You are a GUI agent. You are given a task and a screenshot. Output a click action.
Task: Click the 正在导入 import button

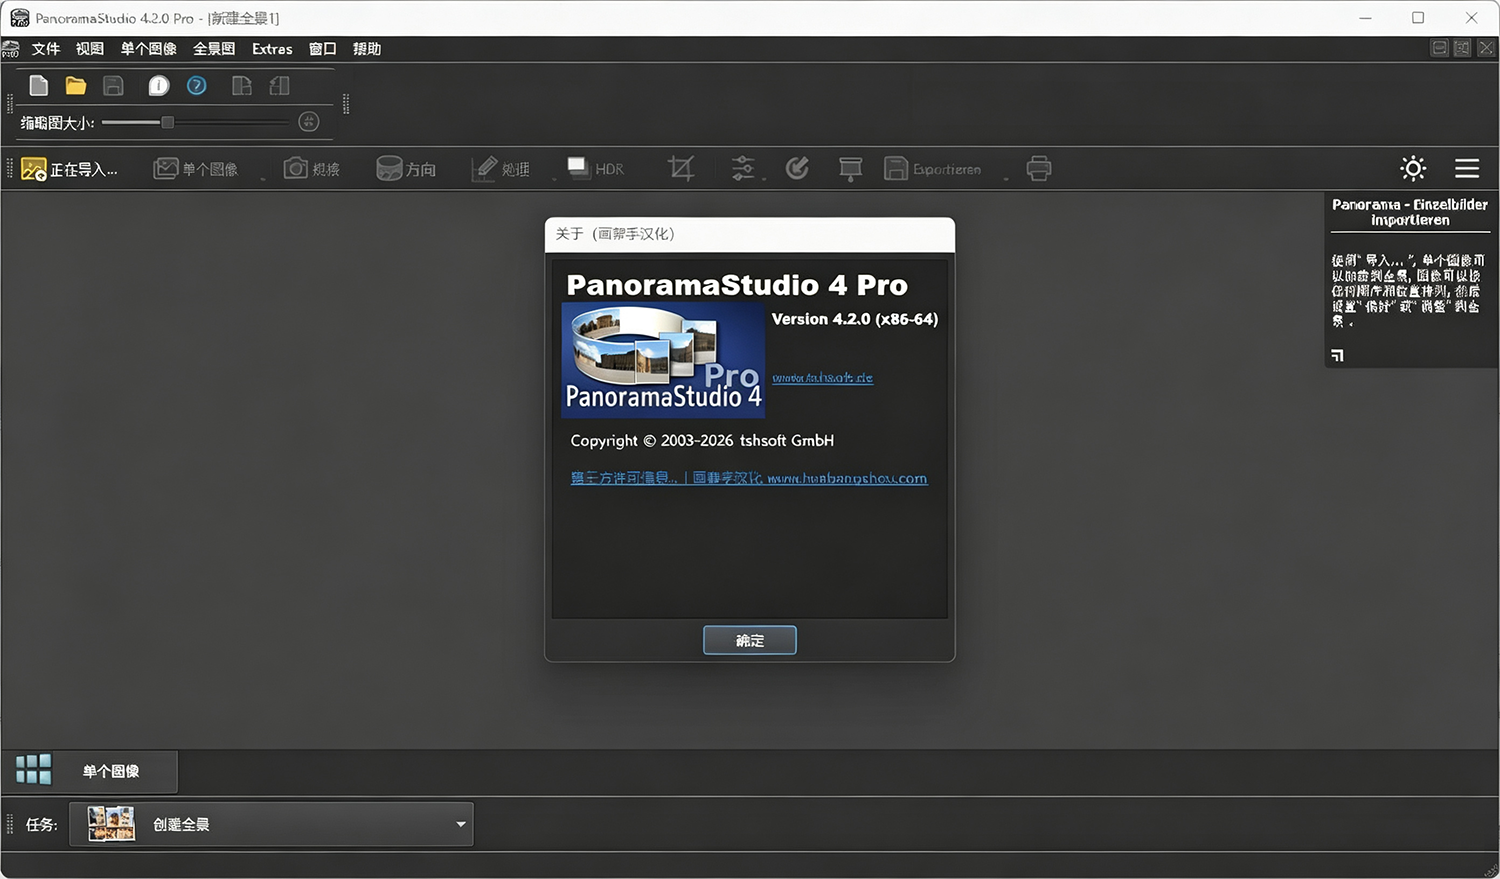pos(70,169)
